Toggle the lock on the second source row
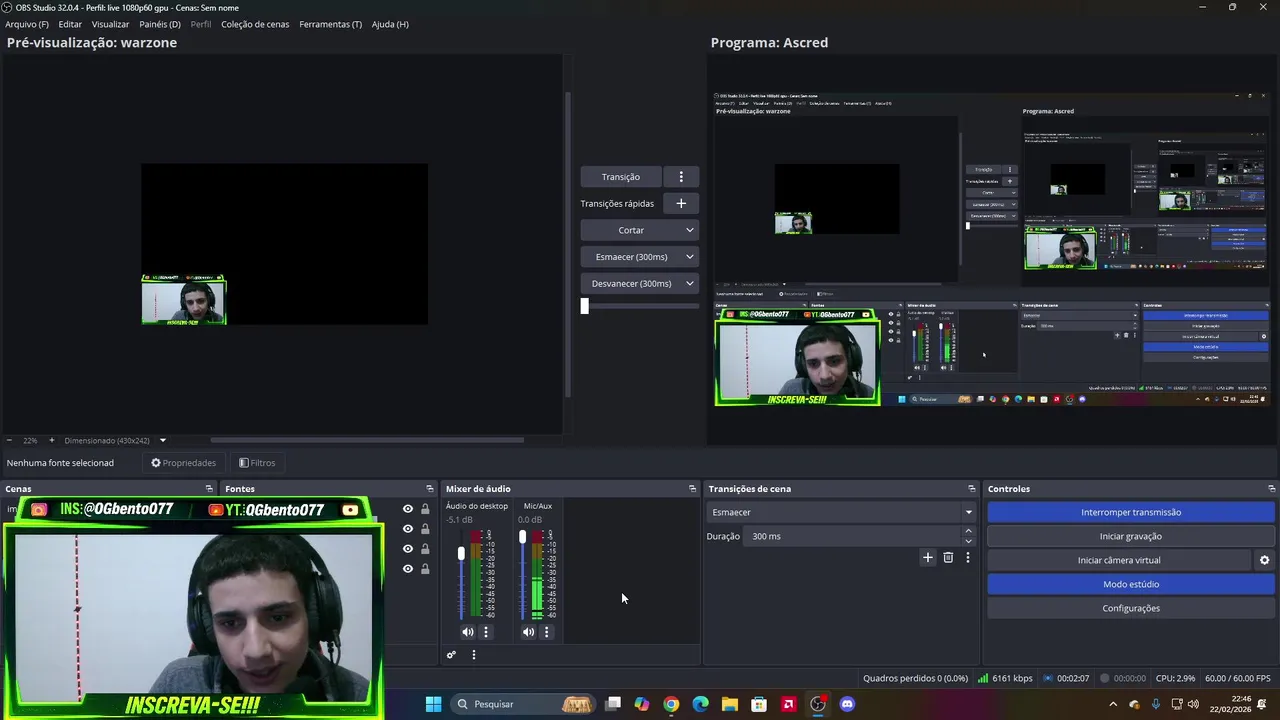The width and height of the screenshot is (1280, 720). click(425, 529)
